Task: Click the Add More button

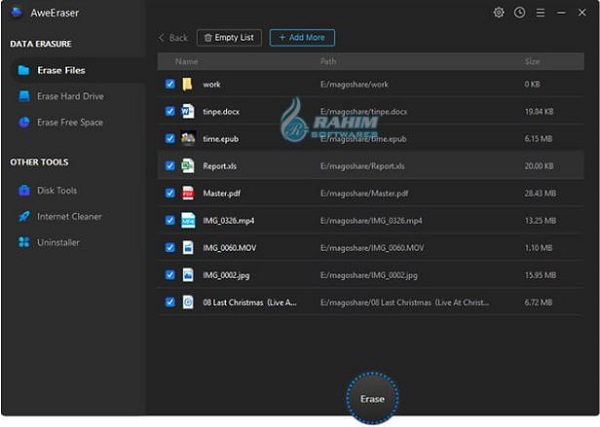Action: click(302, 37)
